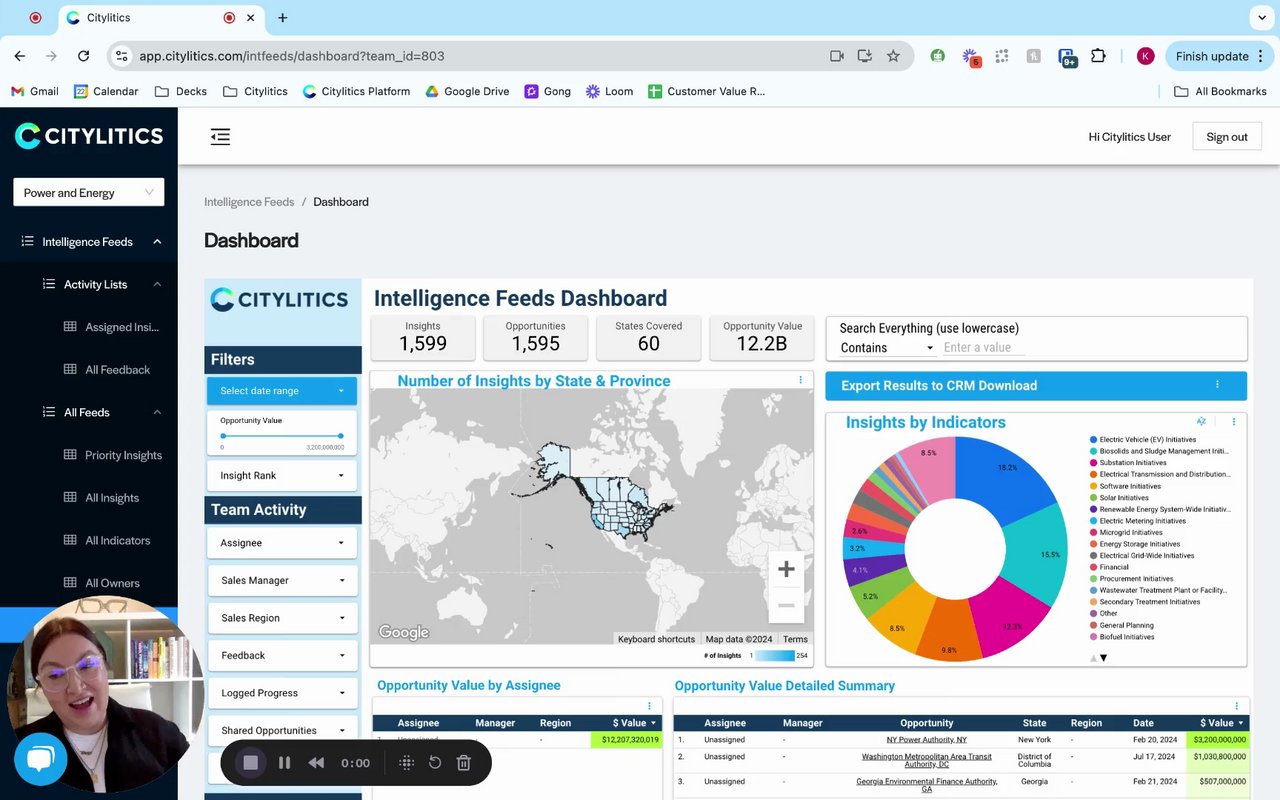Click the Sign out button
1280x800 pixels.
pyautogui.click(x=1227, y=137)
